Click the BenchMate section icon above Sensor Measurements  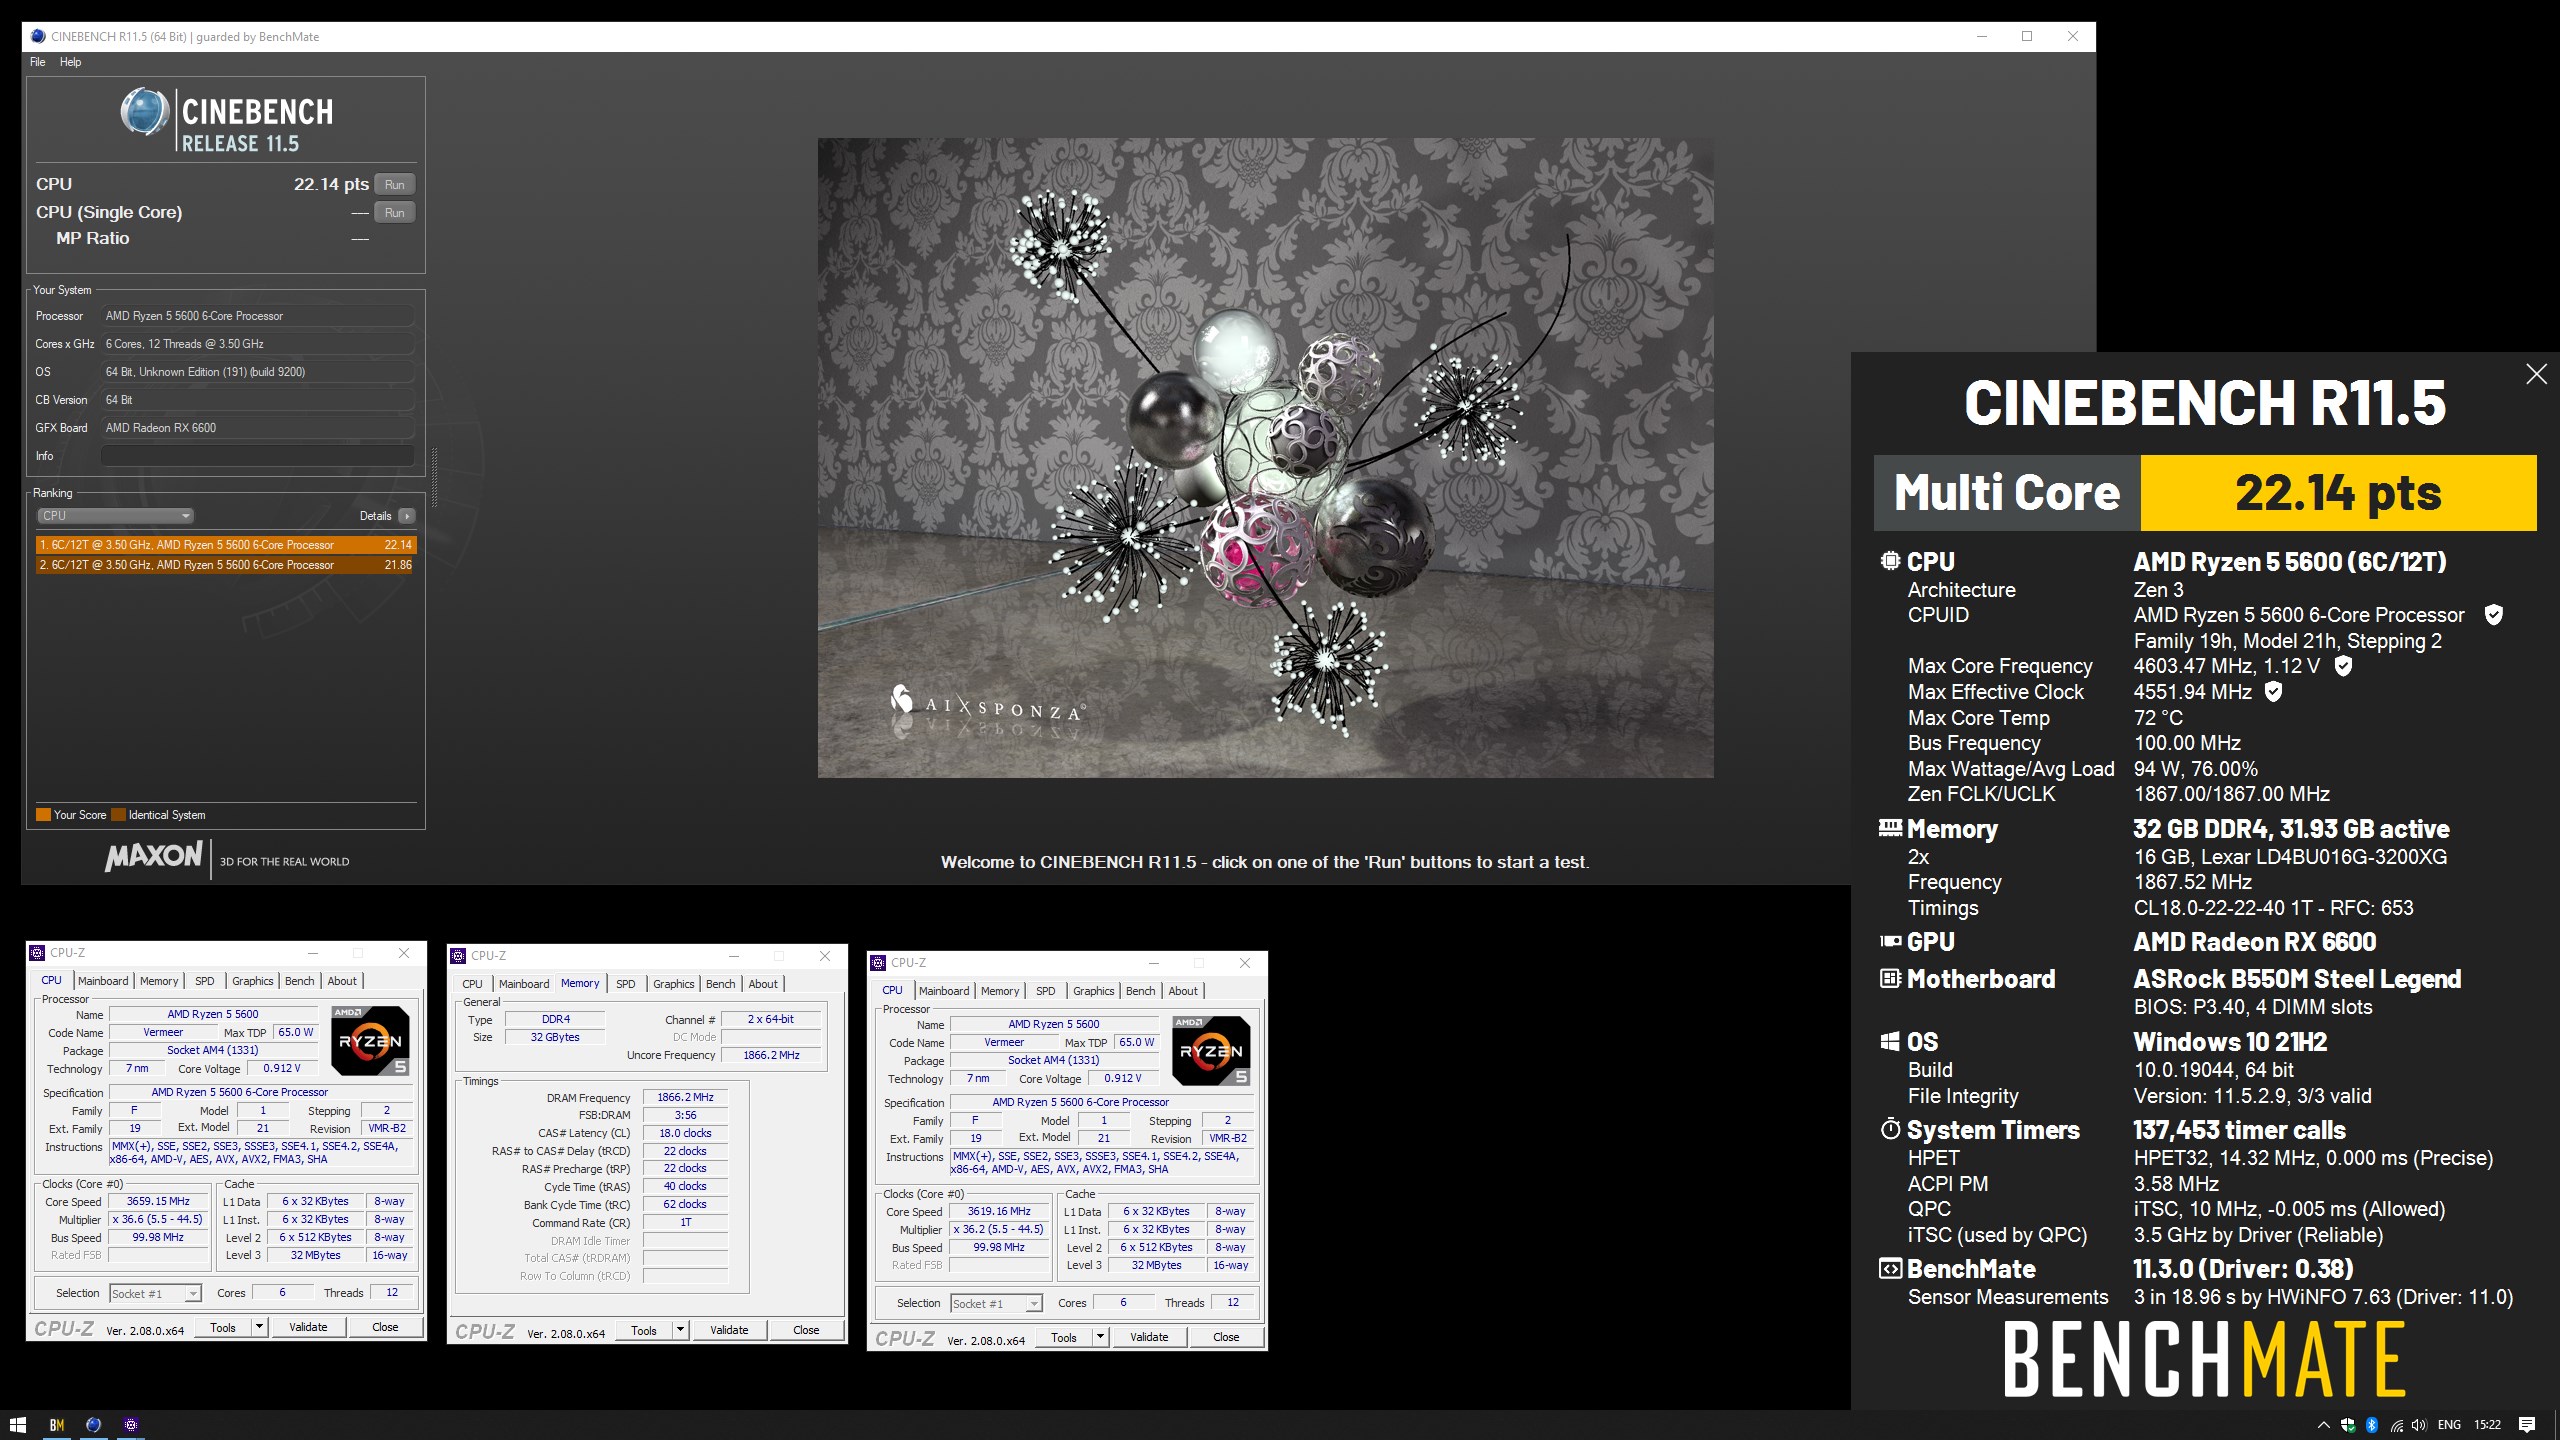point(1890,1269)
